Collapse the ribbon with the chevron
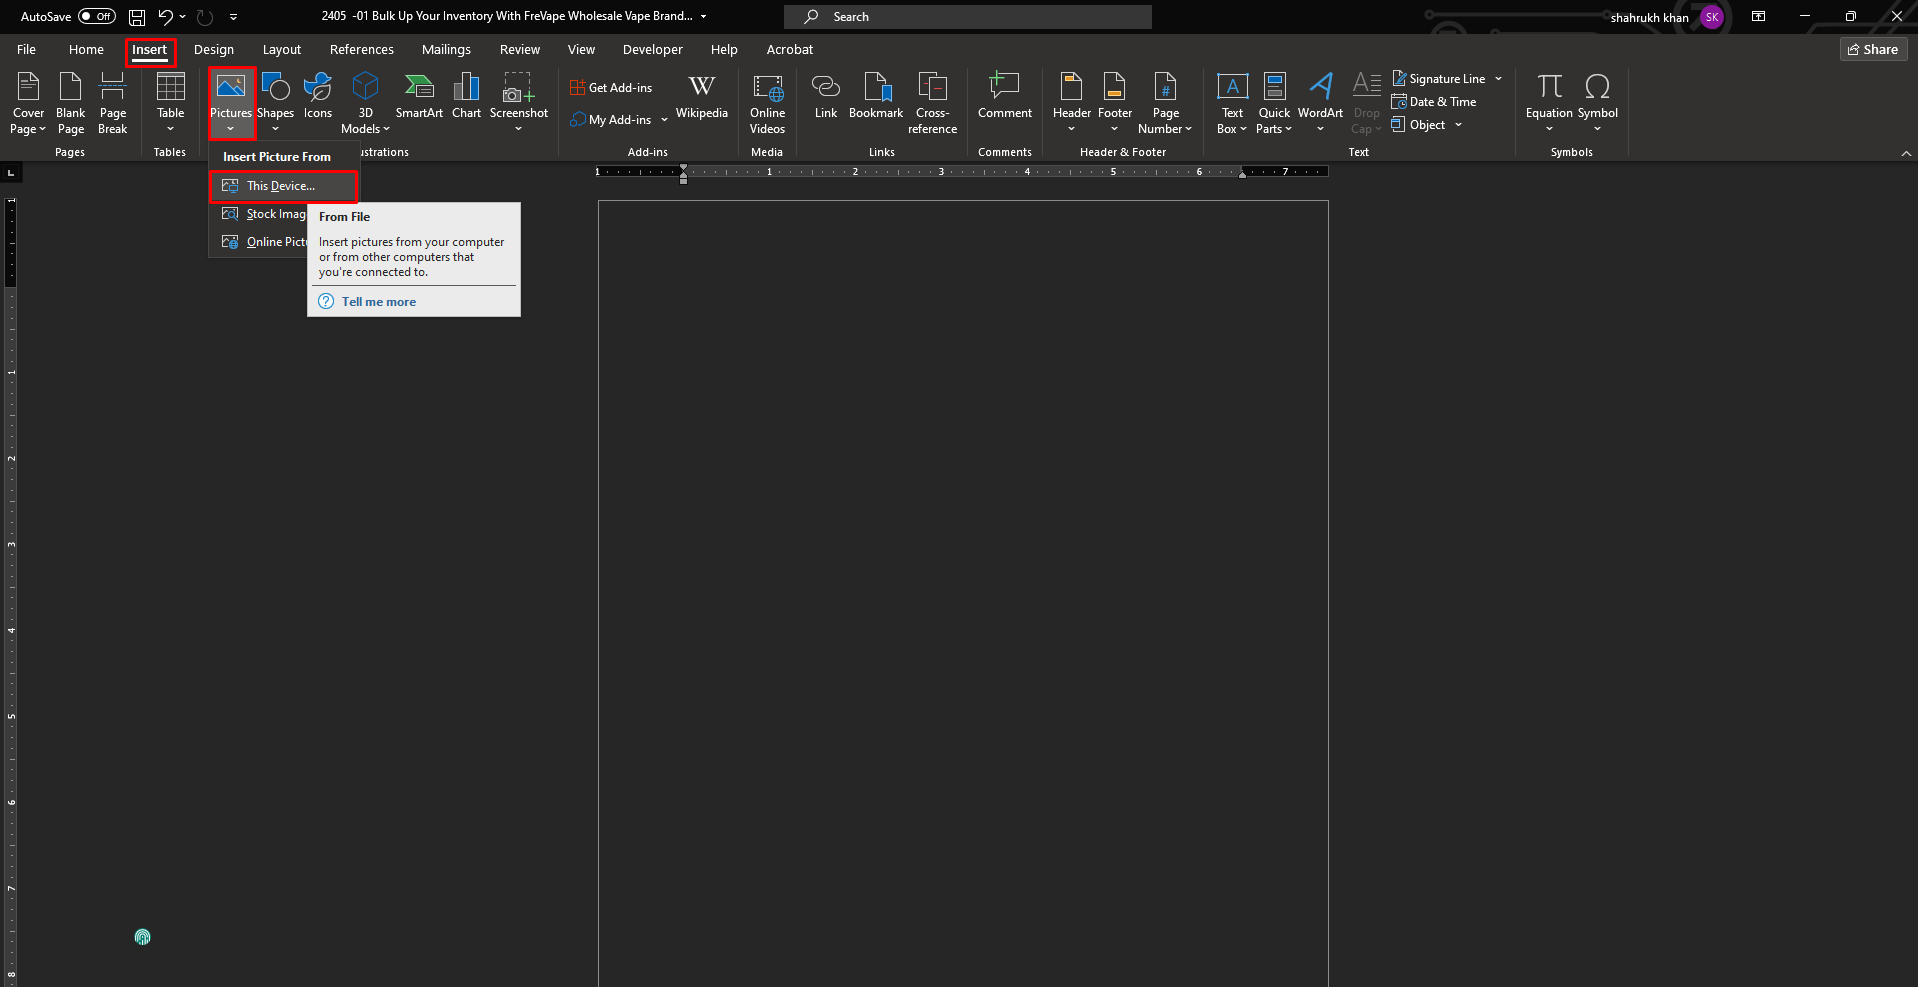Screen dimensions: 1918x987 coord(1906,153)
